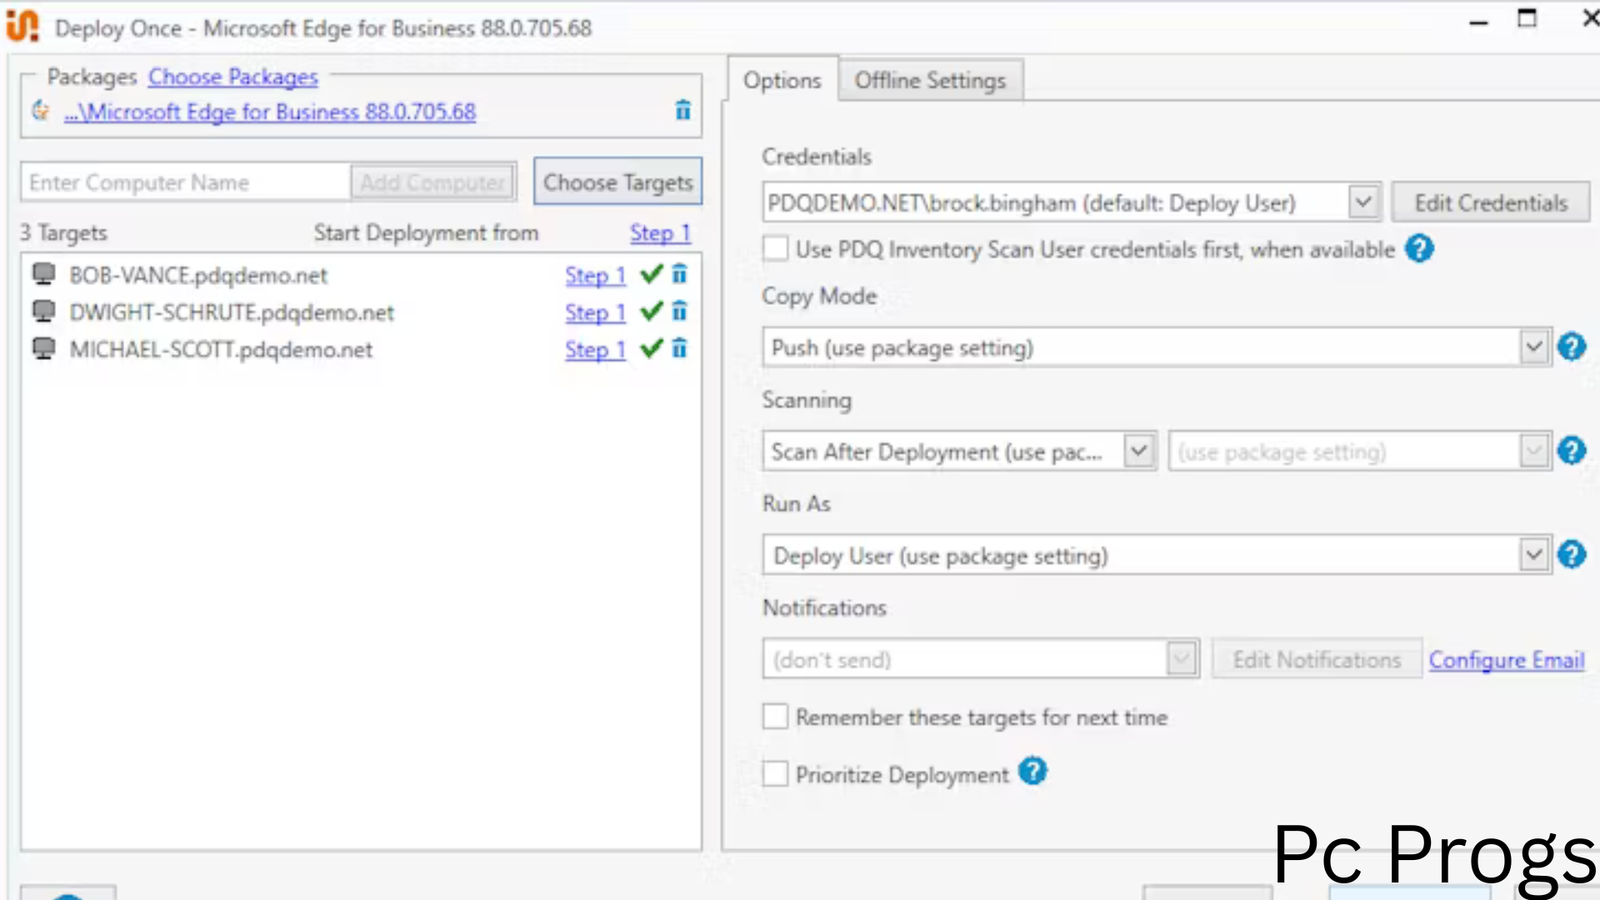Screen dimensions: 1600x900
Task: Click green checkmark beside MICHAEL-SCOTT
Action: tap(652, 348)
